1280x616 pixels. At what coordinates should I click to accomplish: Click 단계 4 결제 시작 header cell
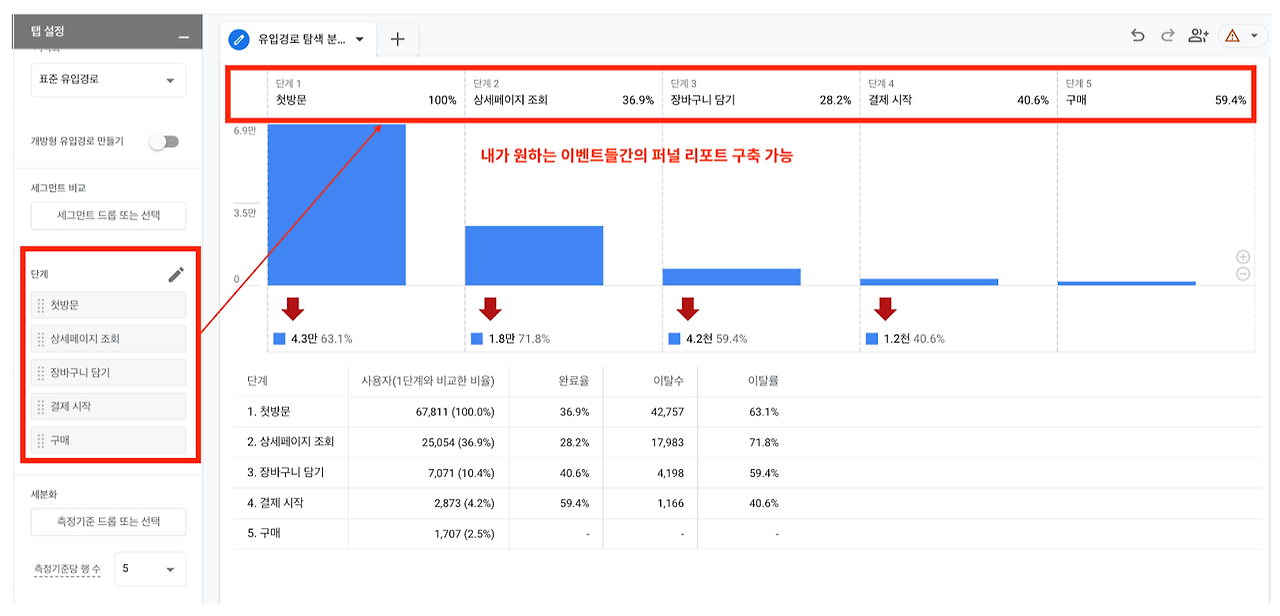click(958, 93)
